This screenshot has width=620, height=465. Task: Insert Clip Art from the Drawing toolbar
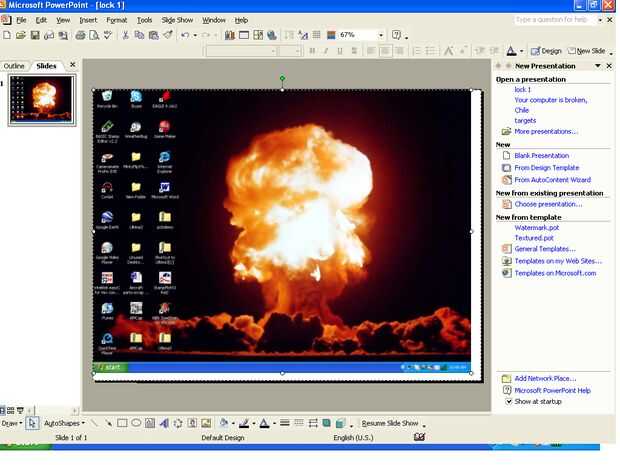coord(192,423)
